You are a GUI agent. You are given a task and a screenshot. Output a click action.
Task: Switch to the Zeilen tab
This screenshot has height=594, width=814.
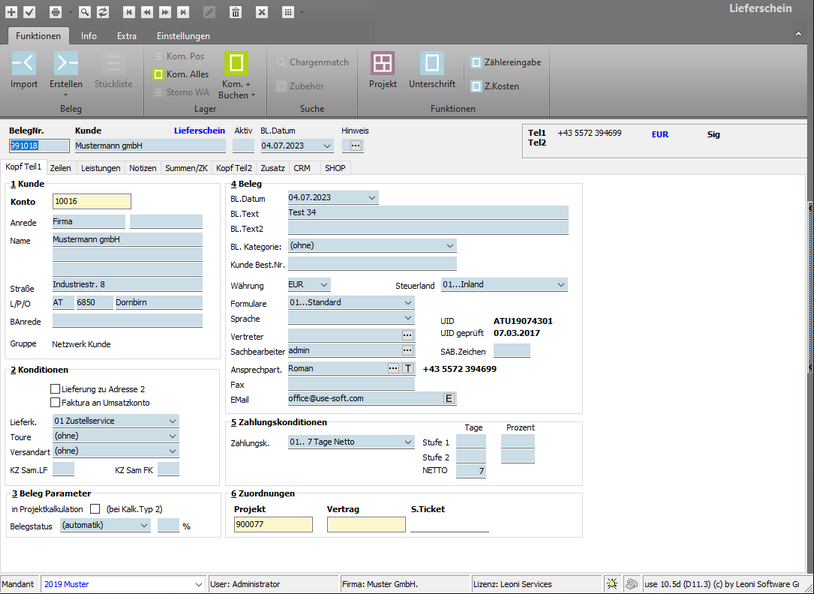click(x=60, y=168)
